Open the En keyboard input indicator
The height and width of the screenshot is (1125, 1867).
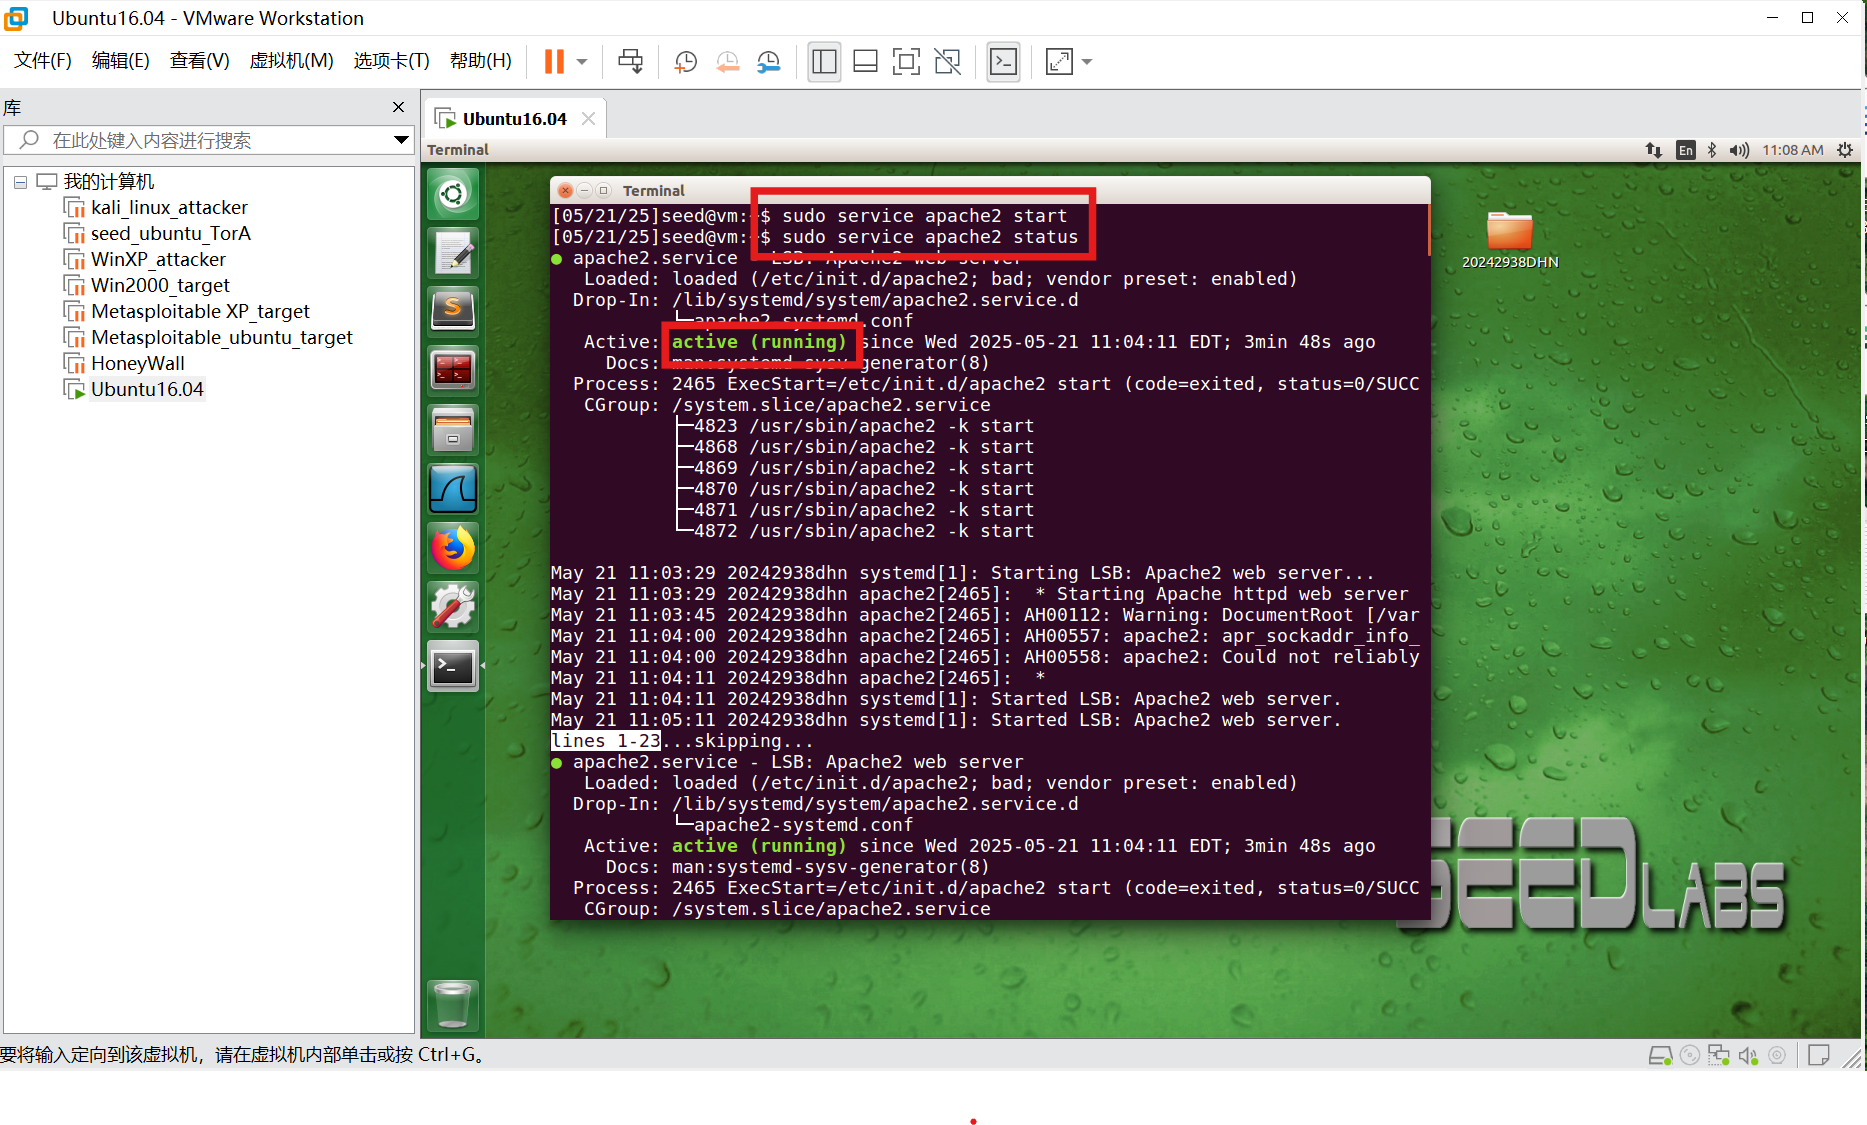[1686, 150]
